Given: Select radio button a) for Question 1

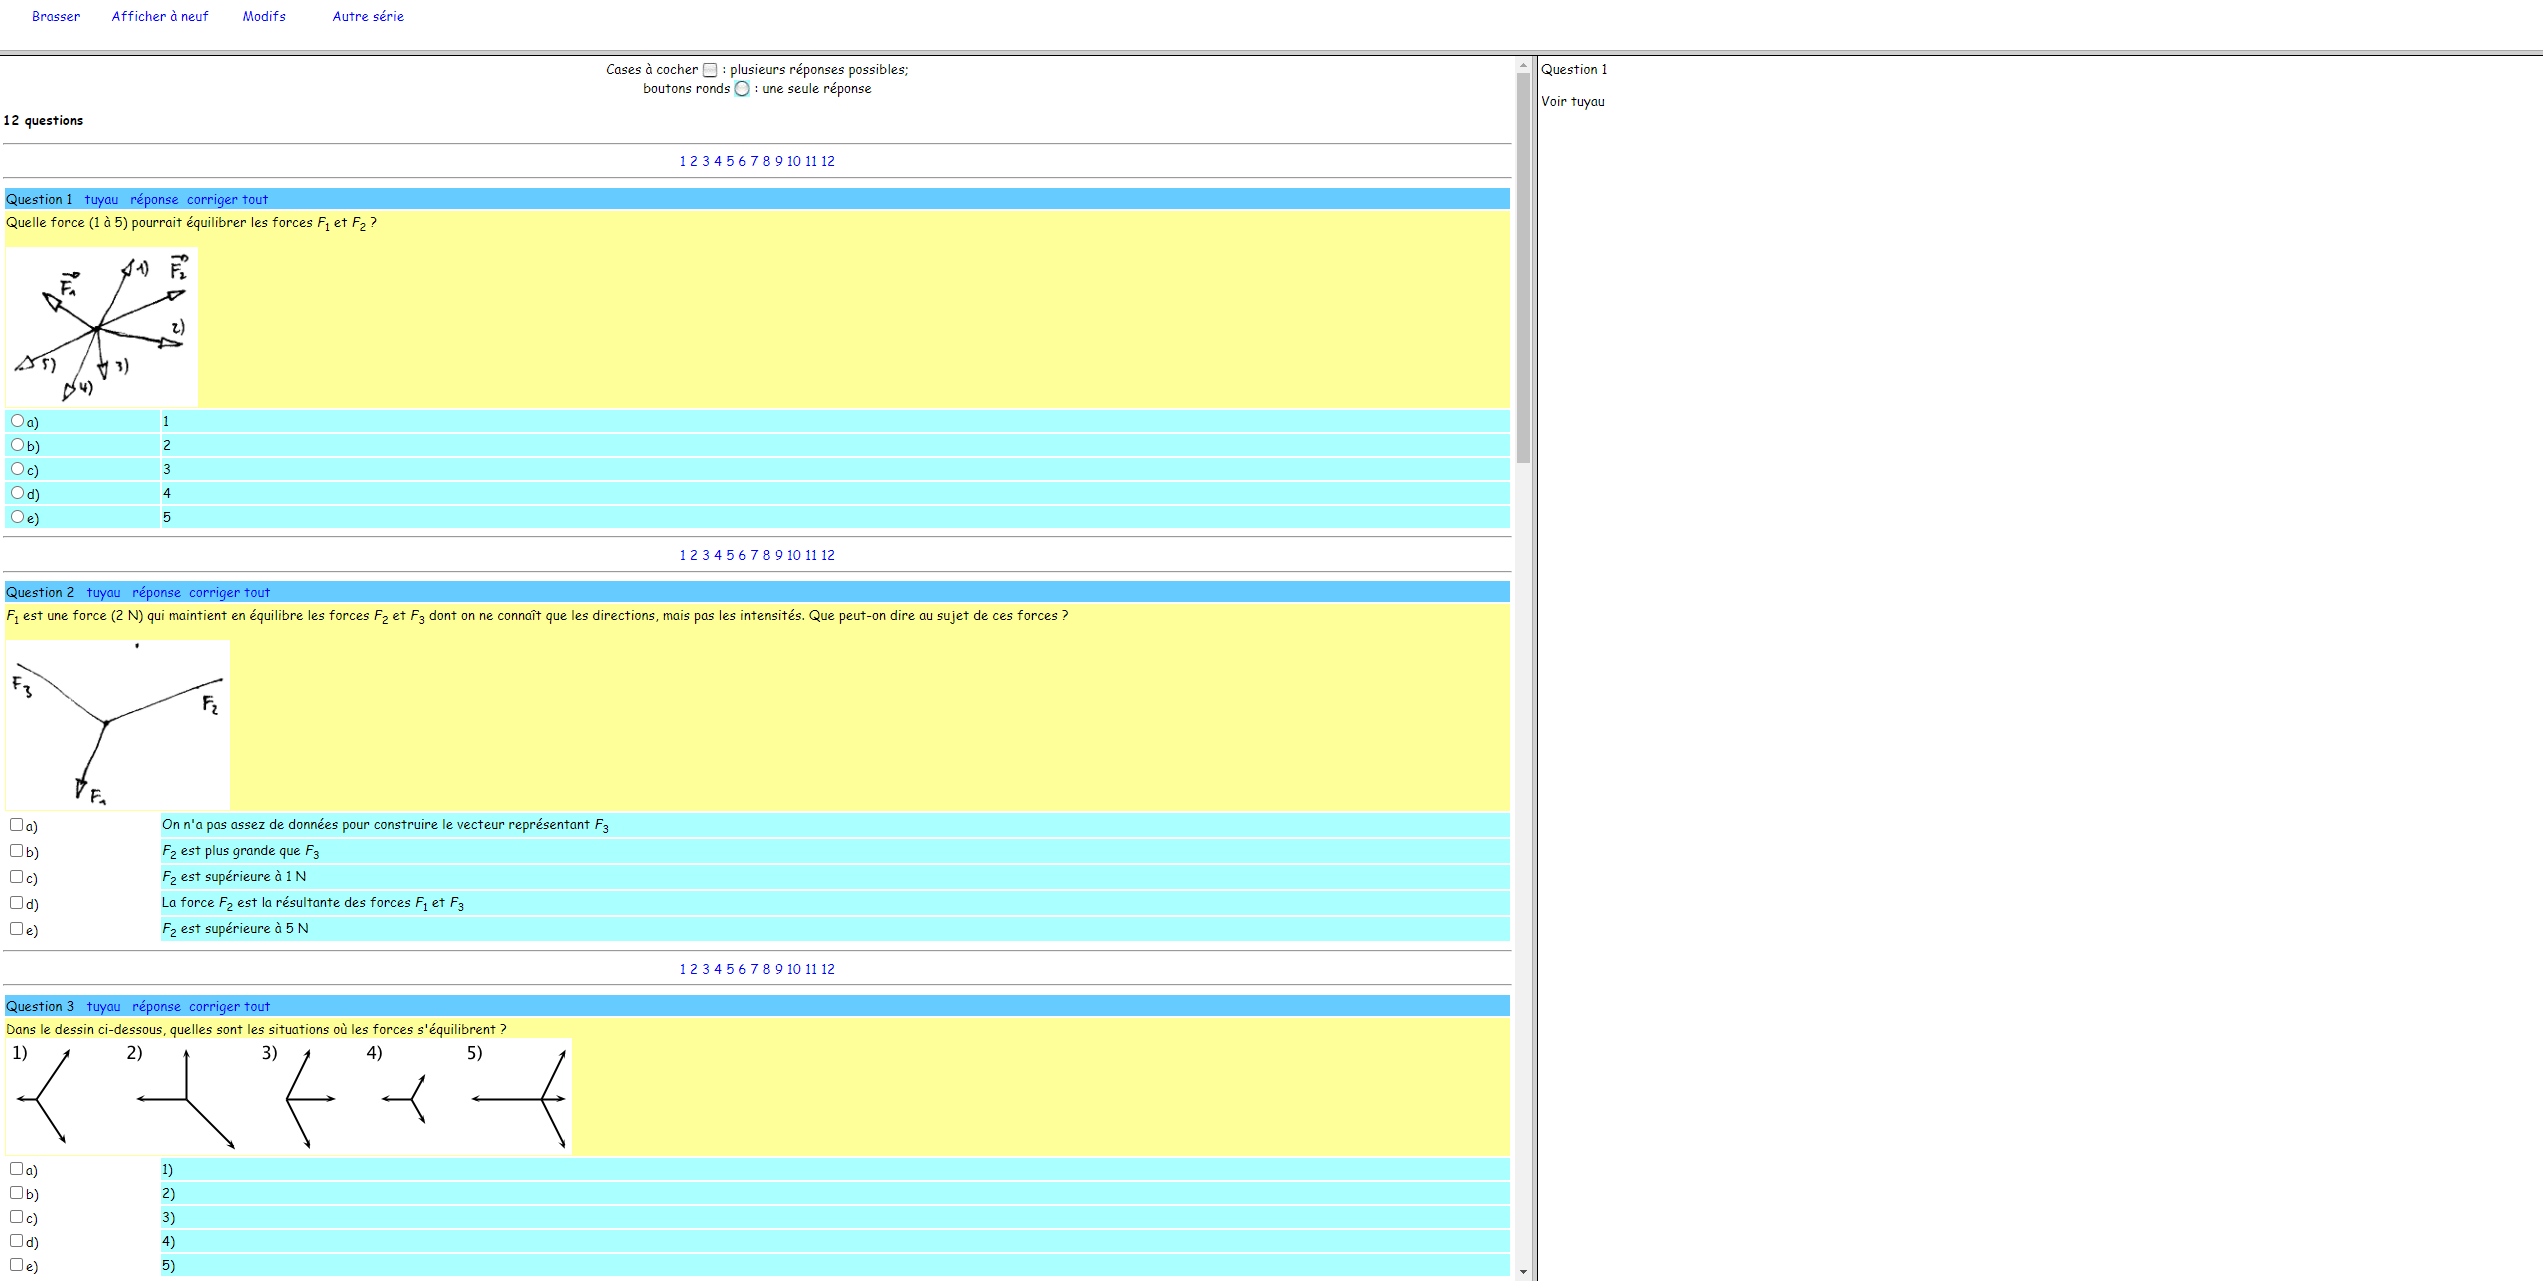Looking at the screenshot, I should tap(17, 421).
